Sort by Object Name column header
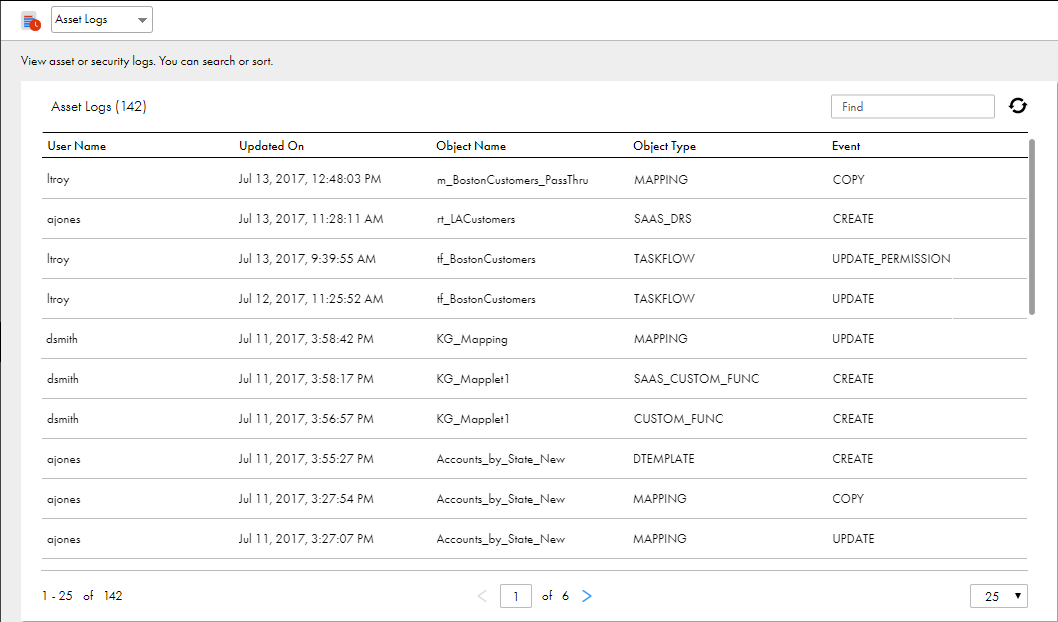Screen dimensions: 1058x622 coord(471,146)
